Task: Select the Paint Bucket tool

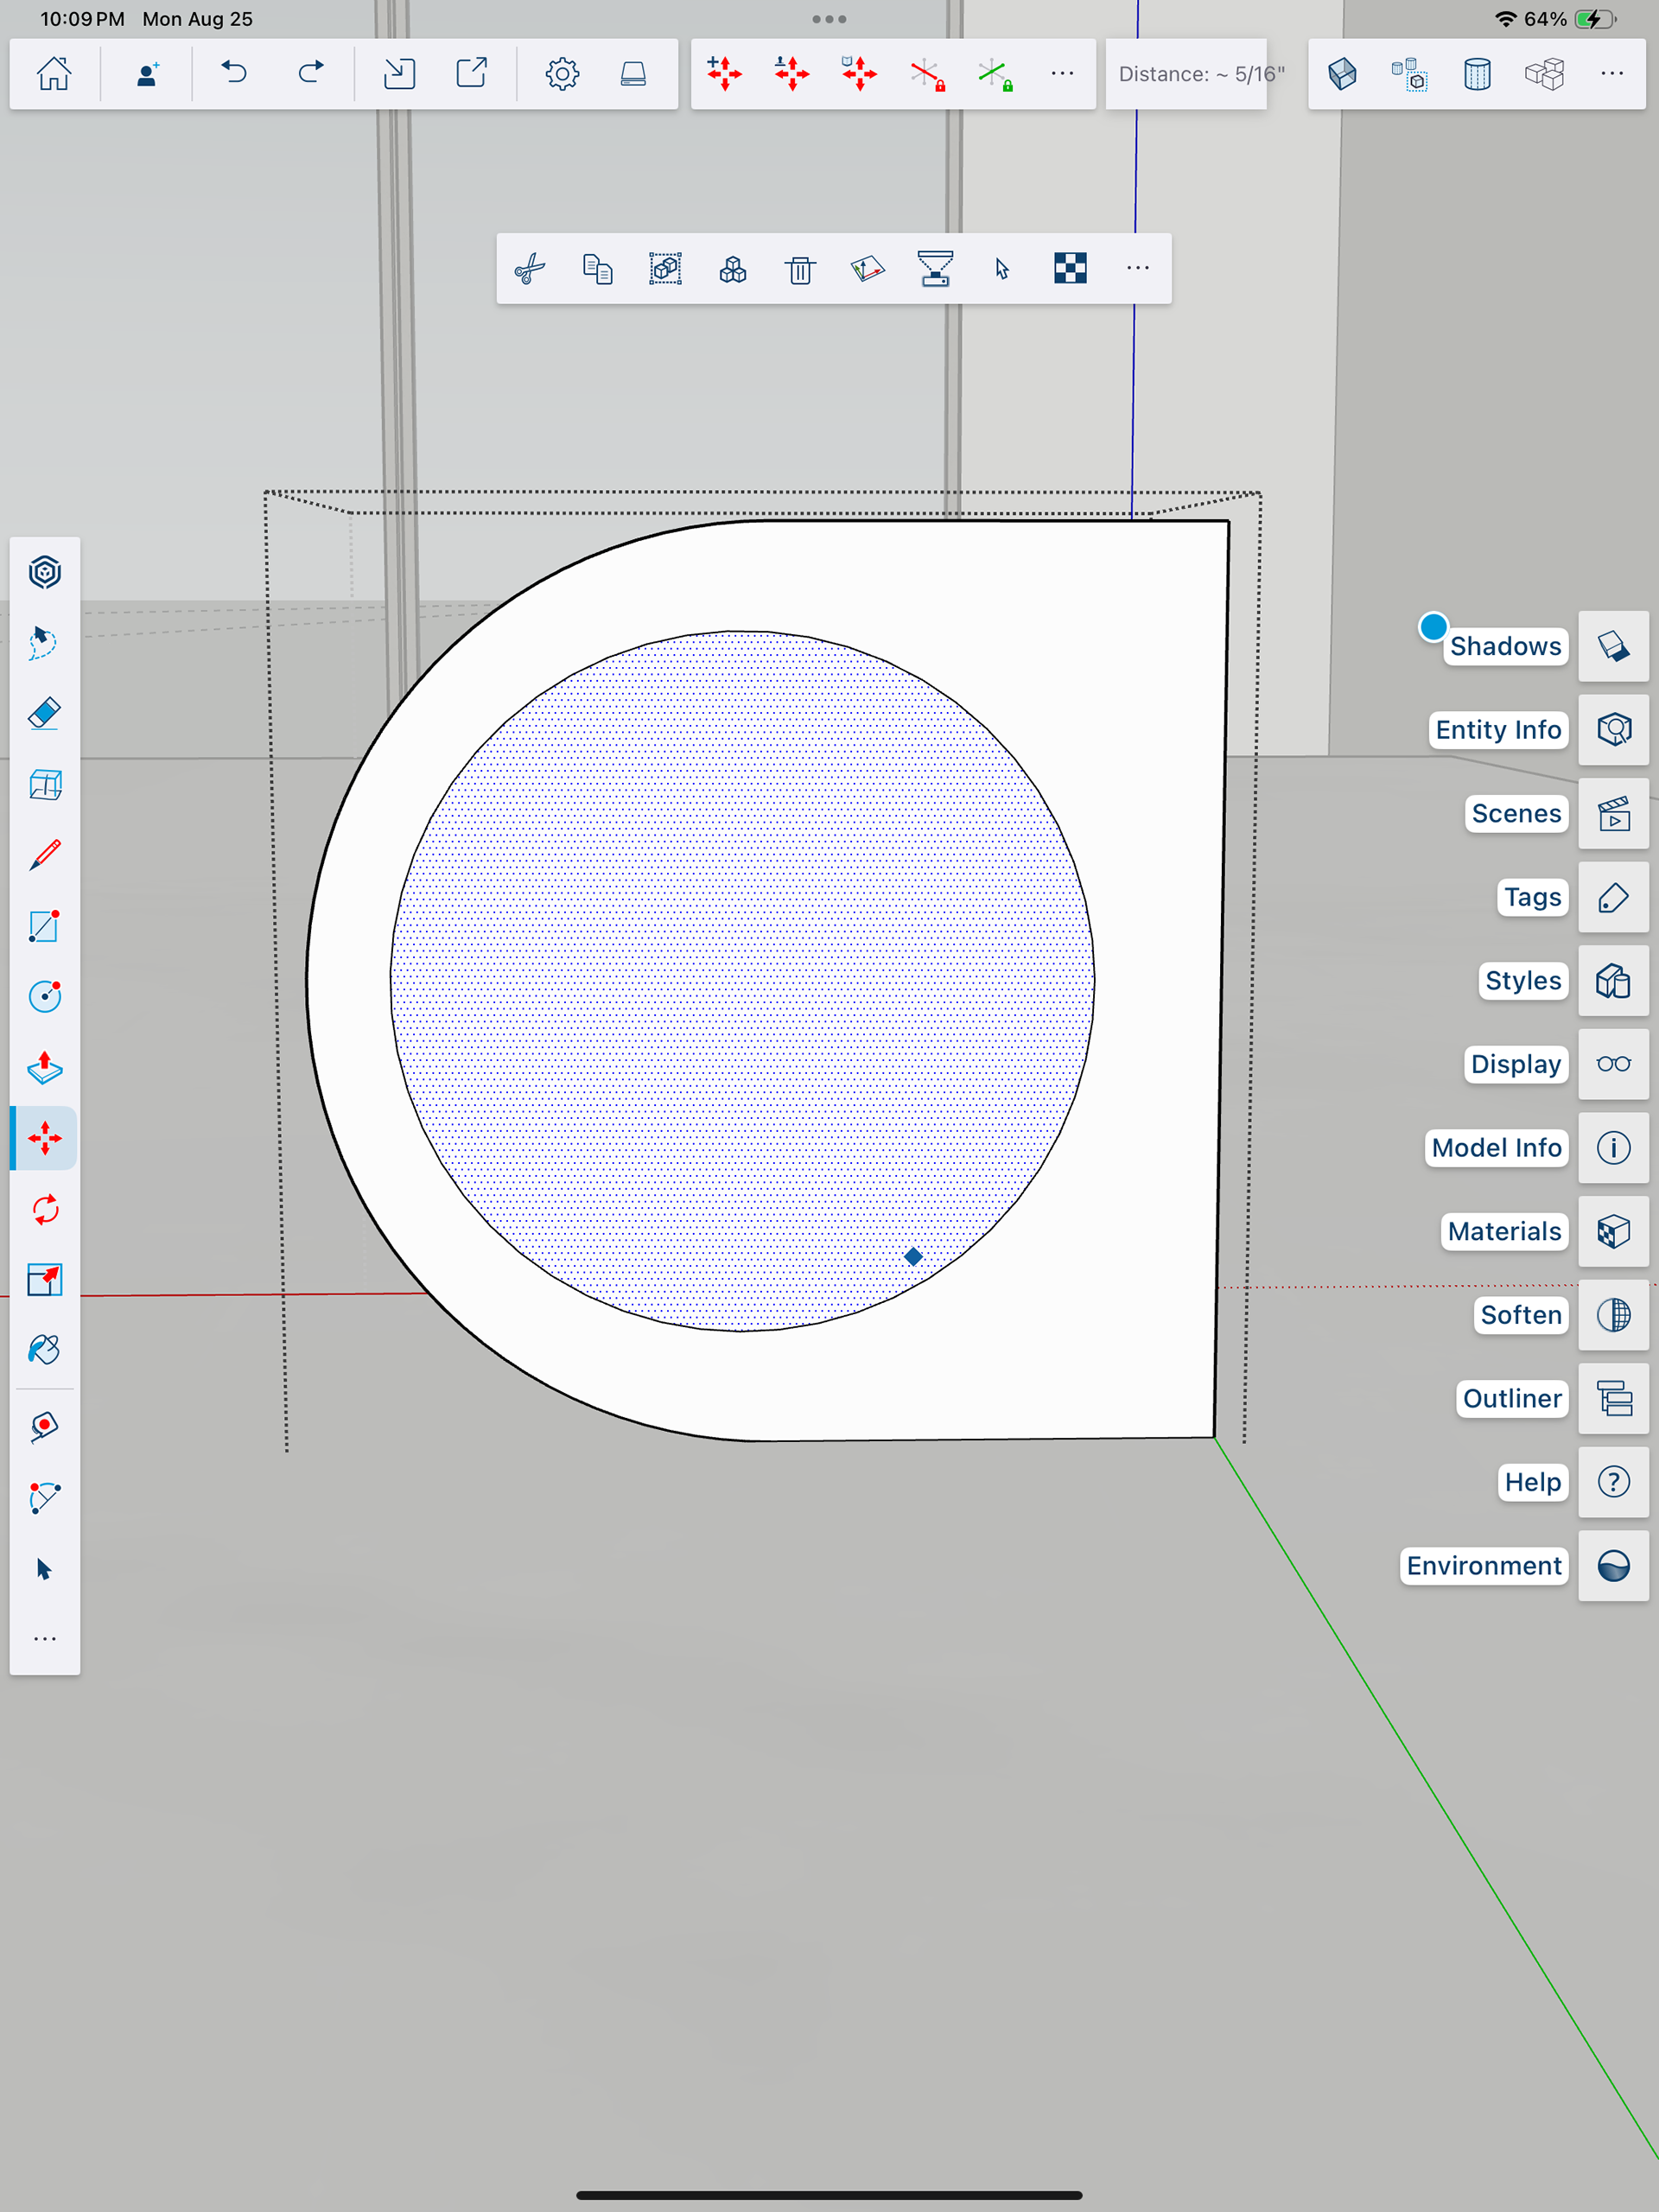Action: (45, 1350)
